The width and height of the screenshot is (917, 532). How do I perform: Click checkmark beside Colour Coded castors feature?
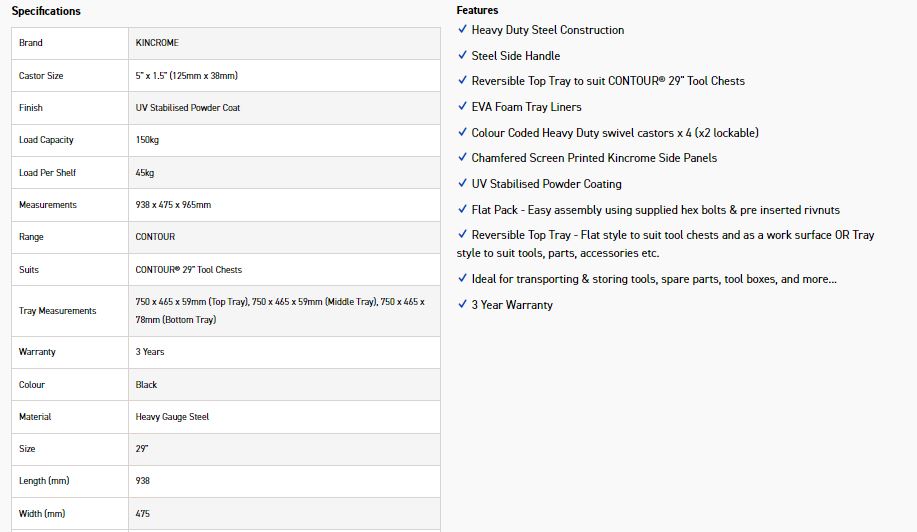(x=462, y=132)
